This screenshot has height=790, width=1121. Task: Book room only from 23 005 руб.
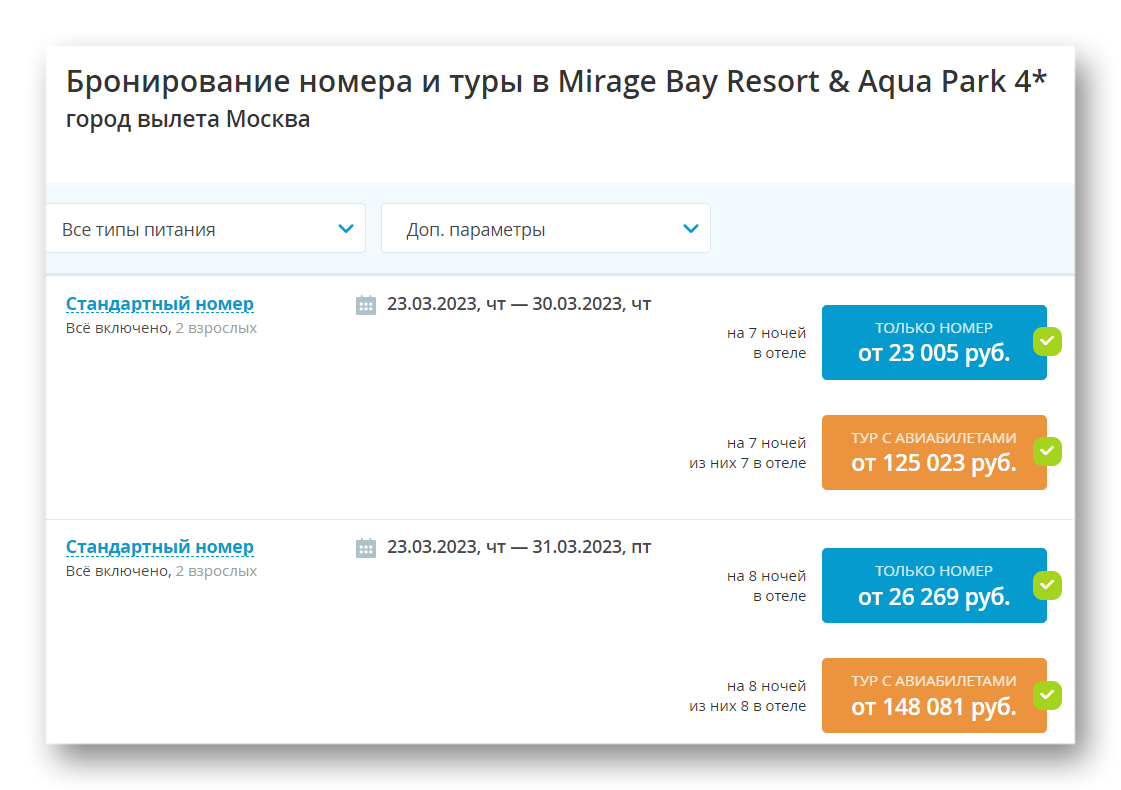coord(934,342)
